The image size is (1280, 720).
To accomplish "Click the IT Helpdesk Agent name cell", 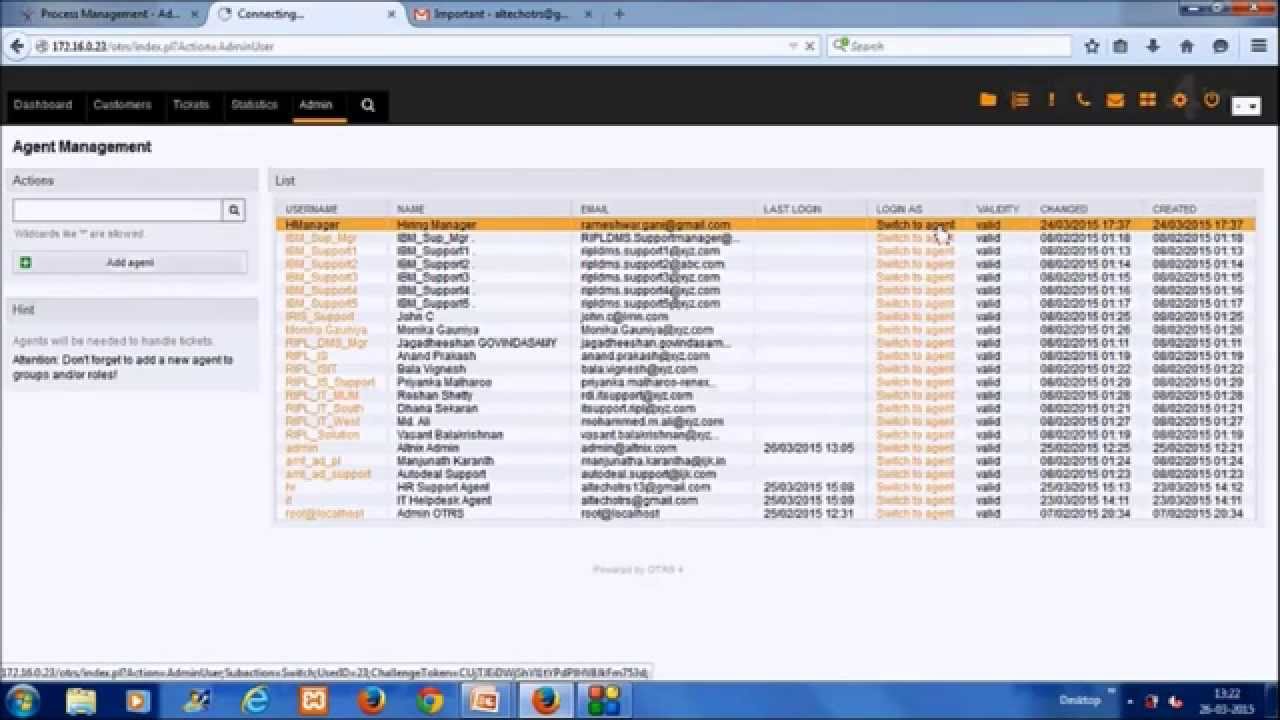I will click(444, 500).
